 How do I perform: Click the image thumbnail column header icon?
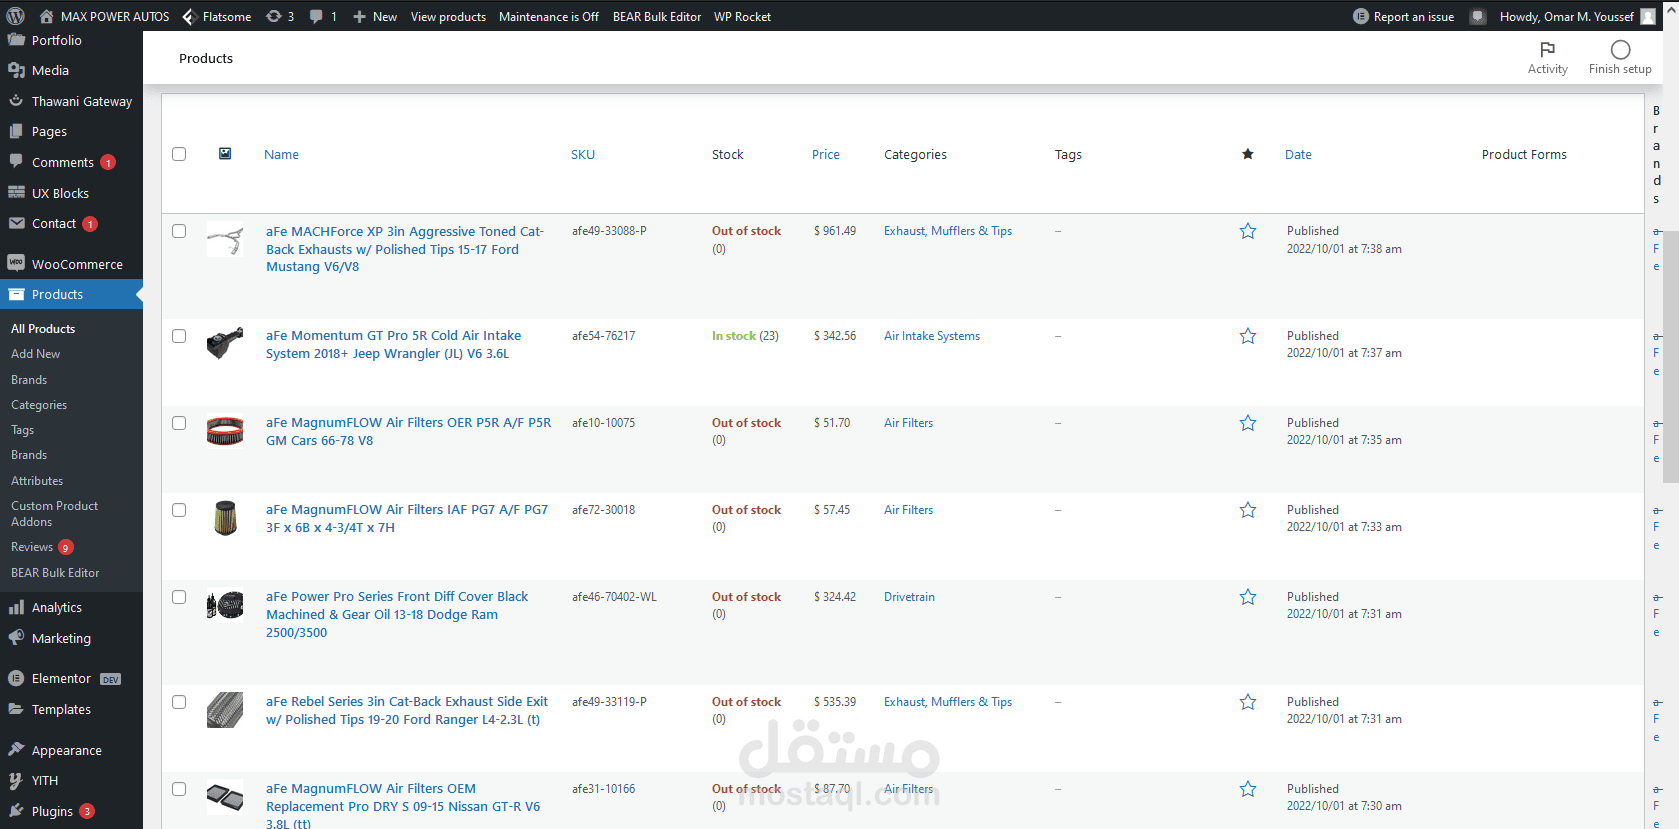coord(225,154)
